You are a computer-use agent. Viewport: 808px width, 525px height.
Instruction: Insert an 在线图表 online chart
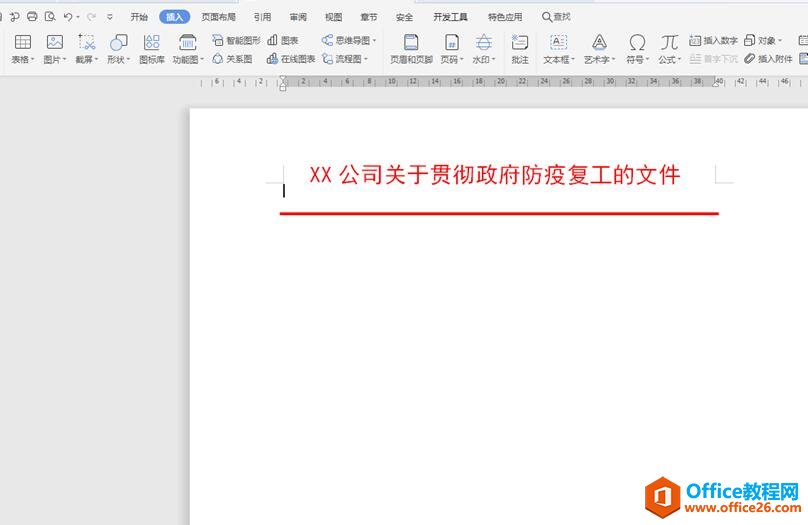291,59
